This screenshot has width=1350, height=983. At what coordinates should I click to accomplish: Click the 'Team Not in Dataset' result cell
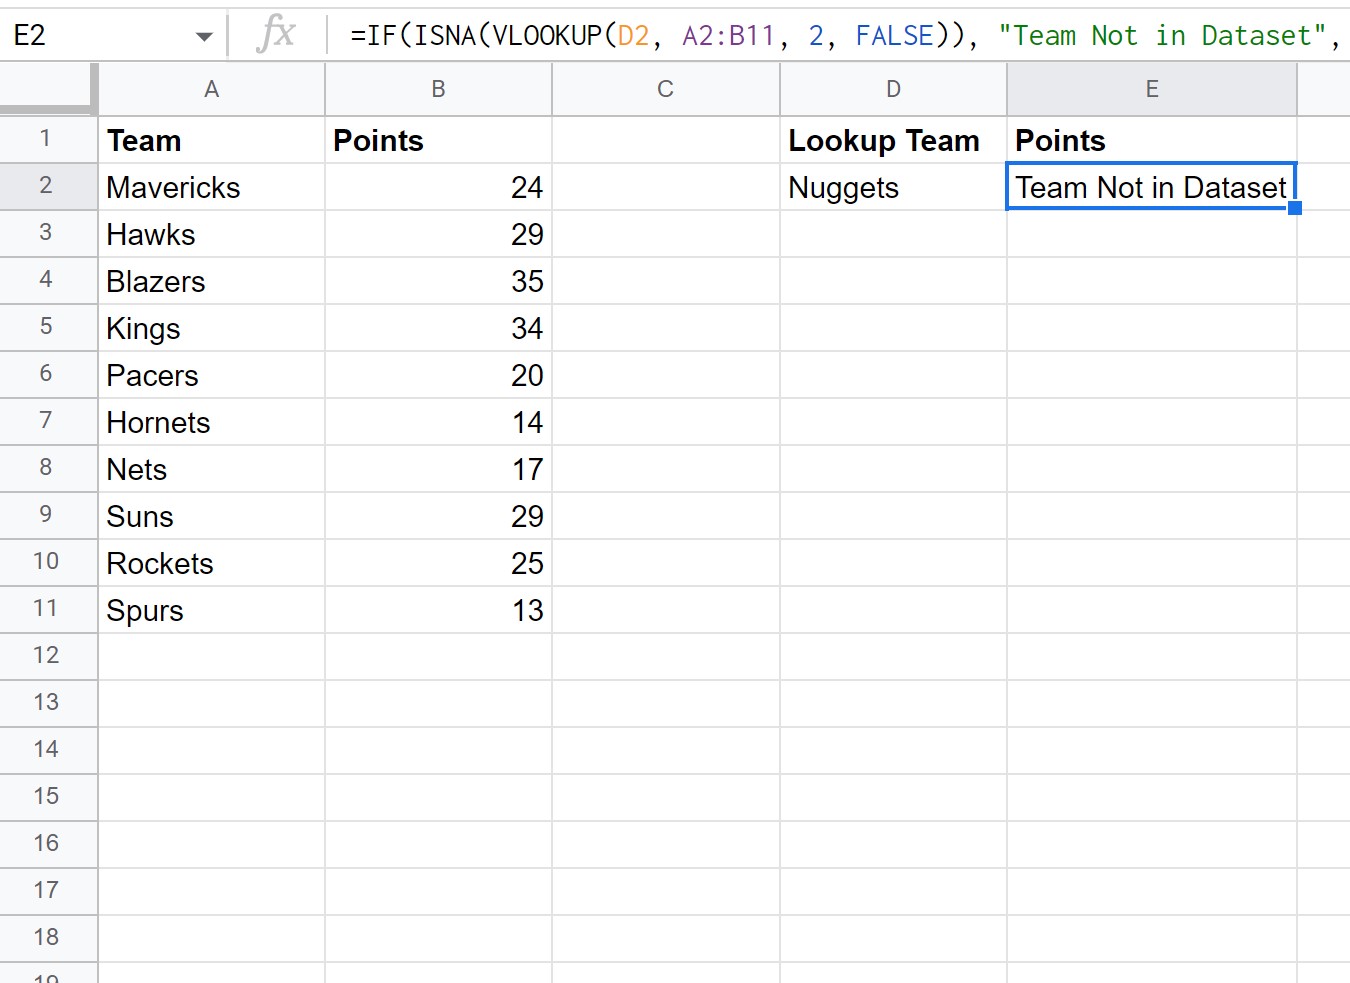point(1152,187)
